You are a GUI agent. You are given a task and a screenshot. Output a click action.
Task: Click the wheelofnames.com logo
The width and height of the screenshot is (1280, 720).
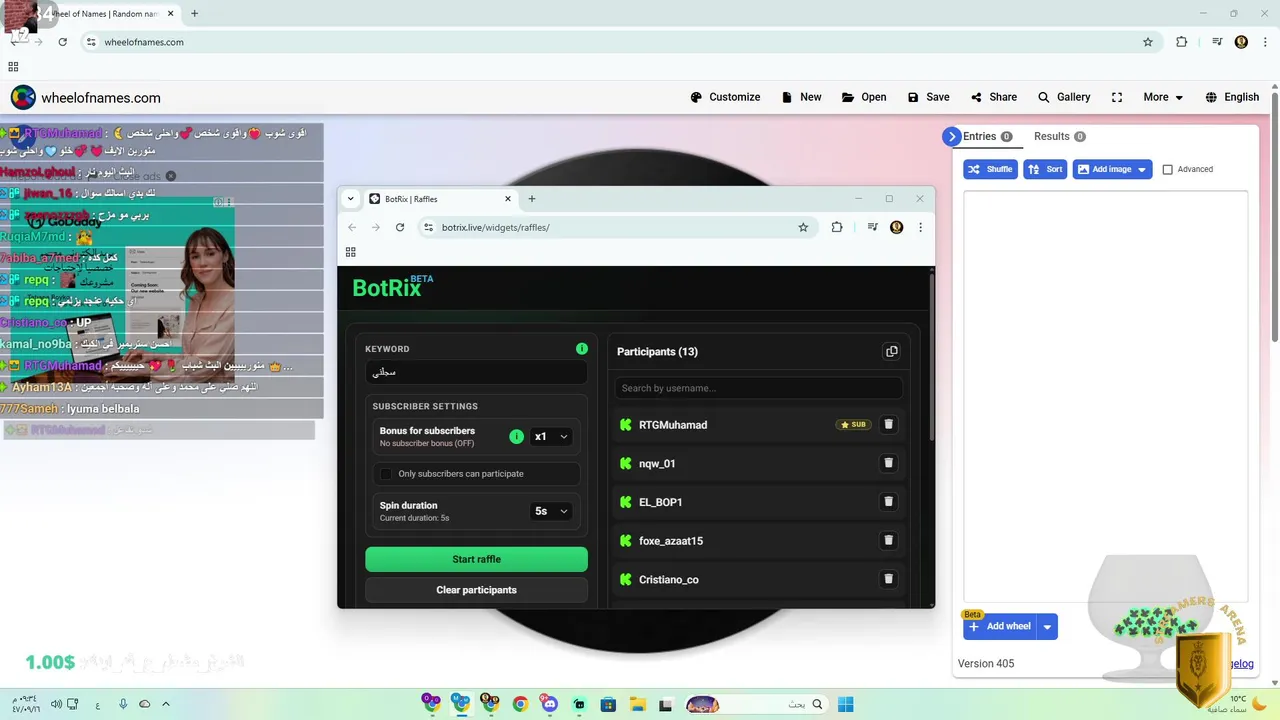[x=86, y=97]
